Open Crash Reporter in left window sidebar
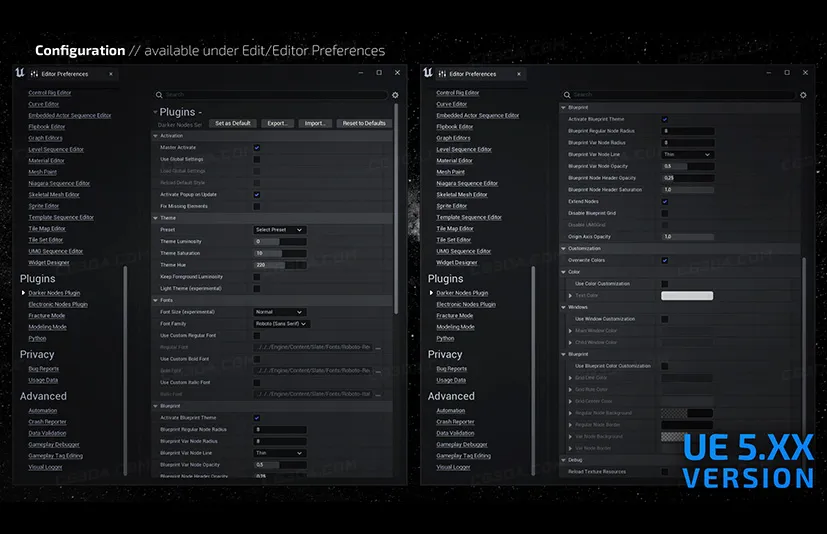827x534 pixels. (47, 422)
